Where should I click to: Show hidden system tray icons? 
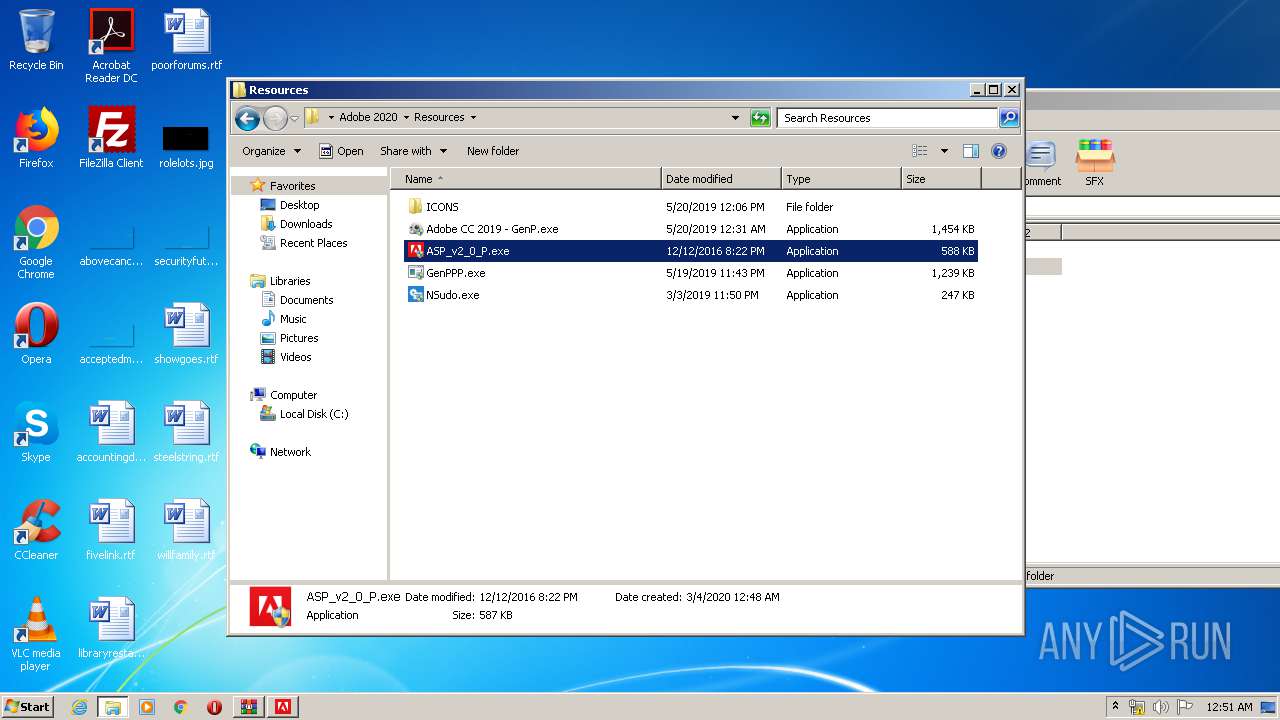click(1115, 707)
